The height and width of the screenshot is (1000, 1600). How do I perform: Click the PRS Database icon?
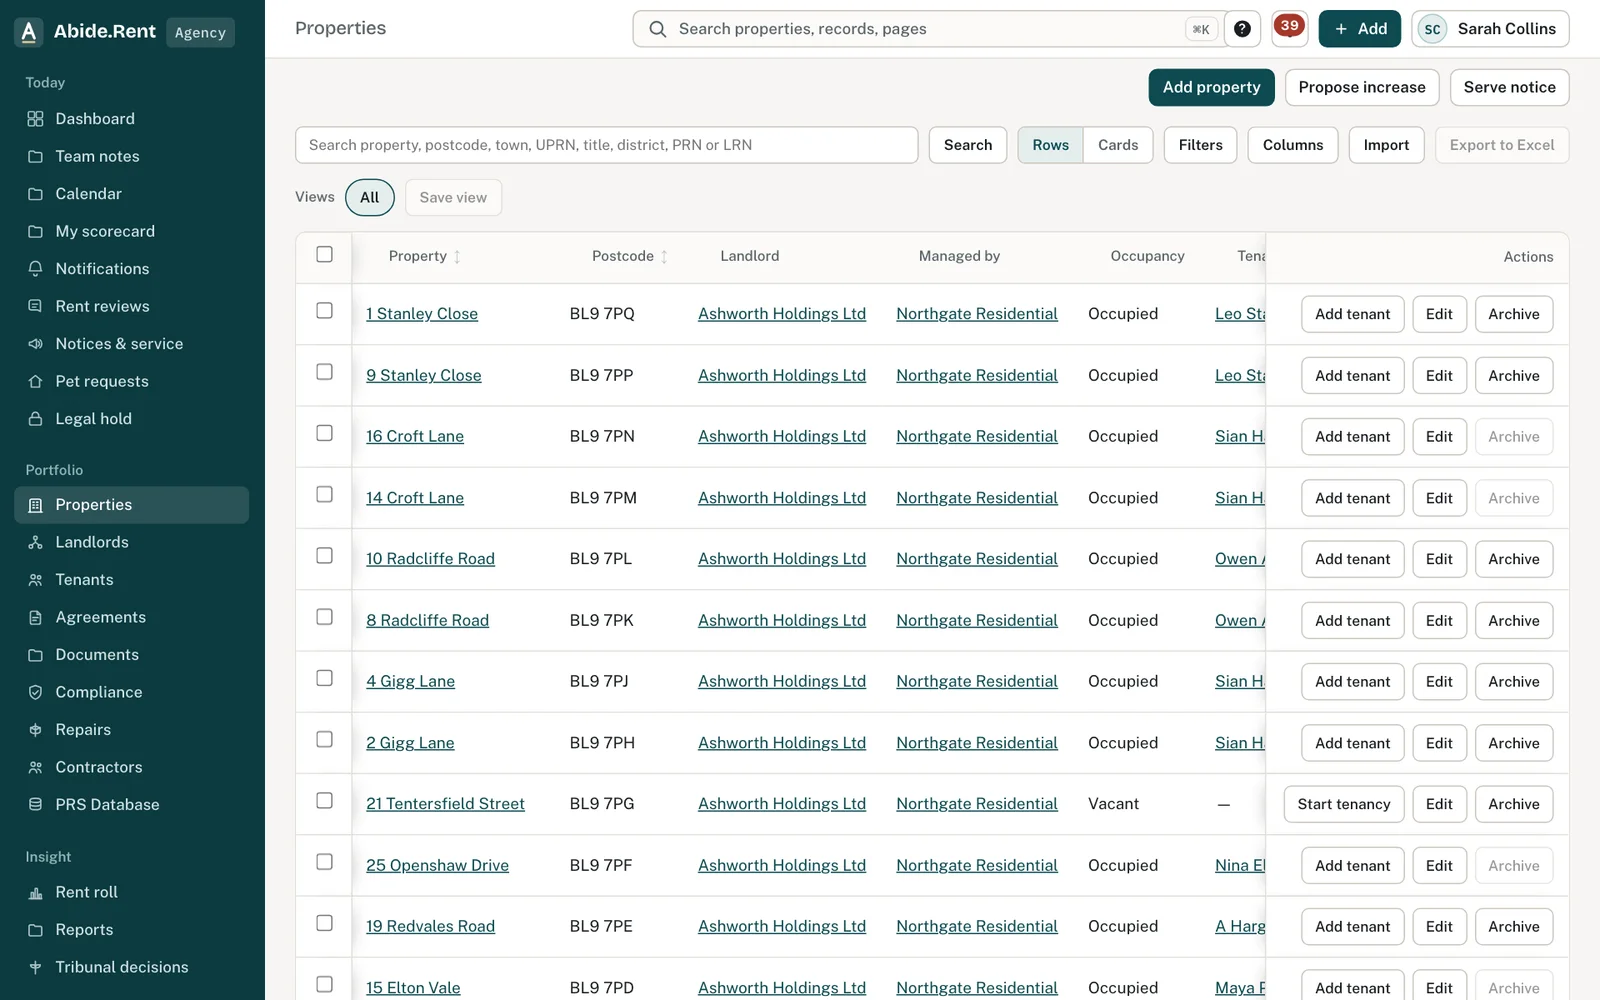click(x=35, y=805)
